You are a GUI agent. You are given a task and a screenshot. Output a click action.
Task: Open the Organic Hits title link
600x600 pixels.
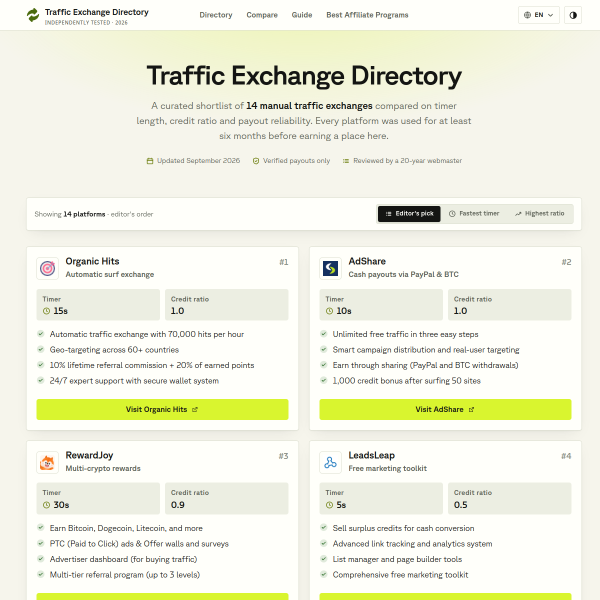92,261
